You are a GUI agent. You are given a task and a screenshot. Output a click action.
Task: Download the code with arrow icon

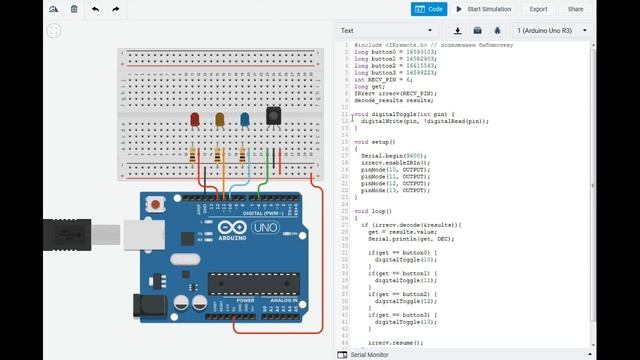(458, 31)
